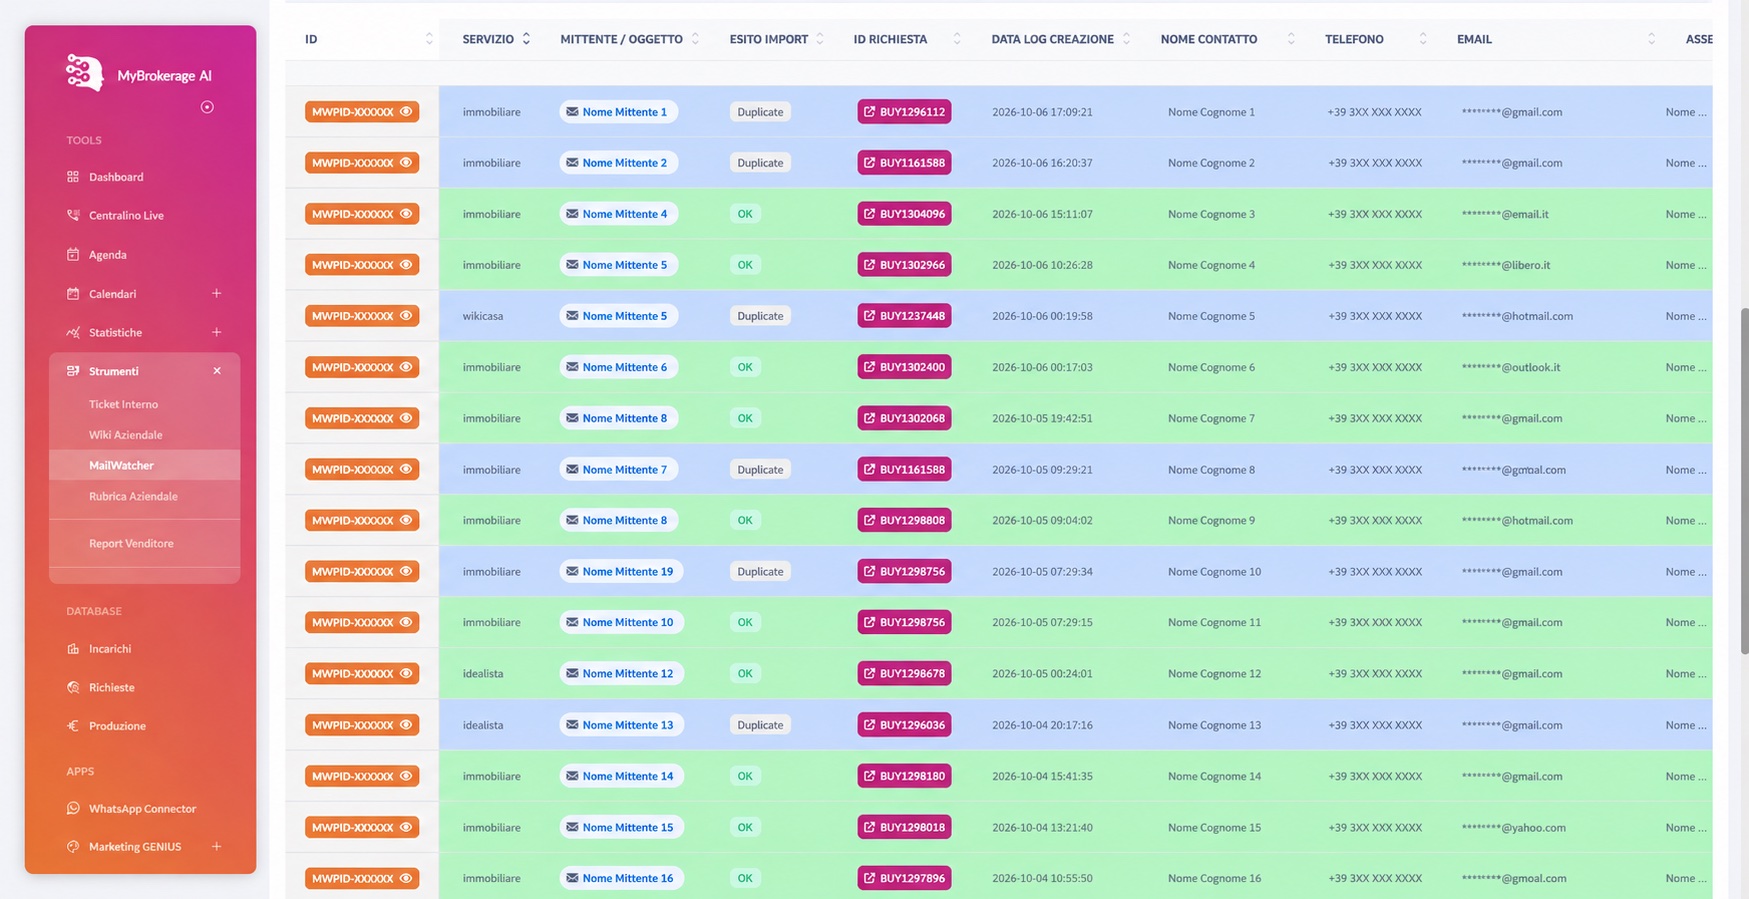Click the page vertical scrollbar thumb
This screenshot has height=899, width=1749.
click(x=1744, y=480)
